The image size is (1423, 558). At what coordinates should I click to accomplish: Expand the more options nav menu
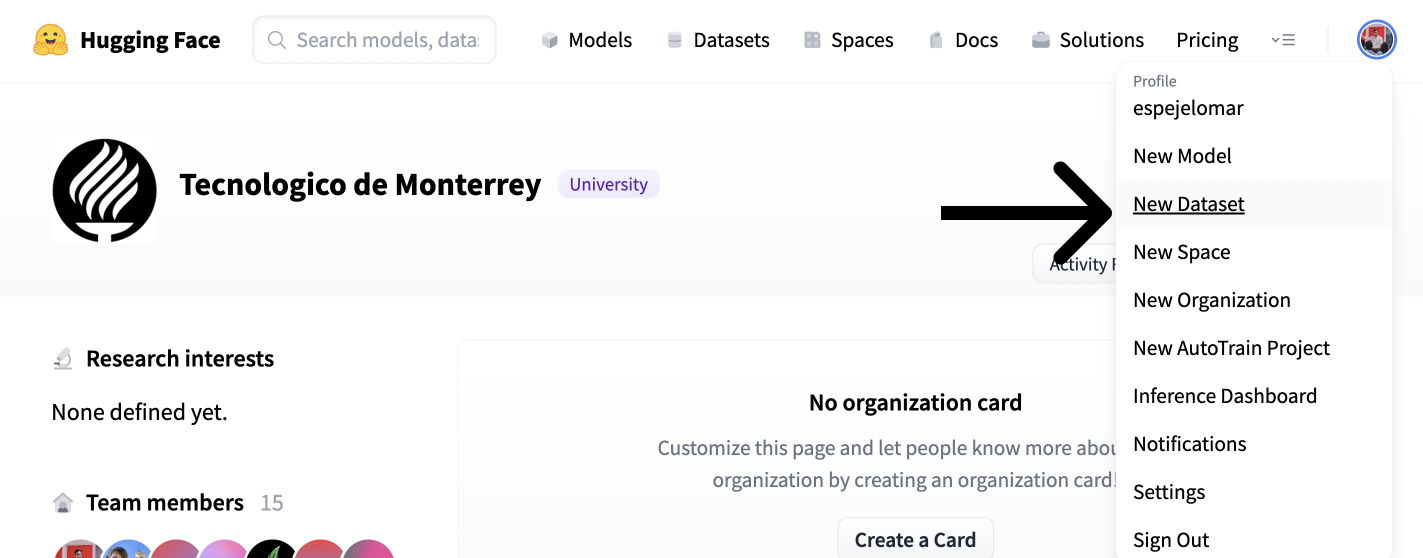1283,40
